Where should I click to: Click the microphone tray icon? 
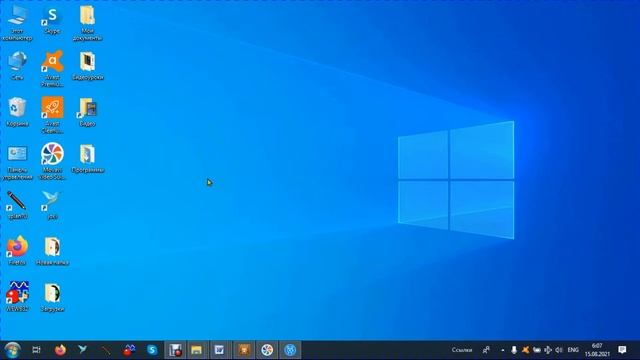click(x=514, y=350)
